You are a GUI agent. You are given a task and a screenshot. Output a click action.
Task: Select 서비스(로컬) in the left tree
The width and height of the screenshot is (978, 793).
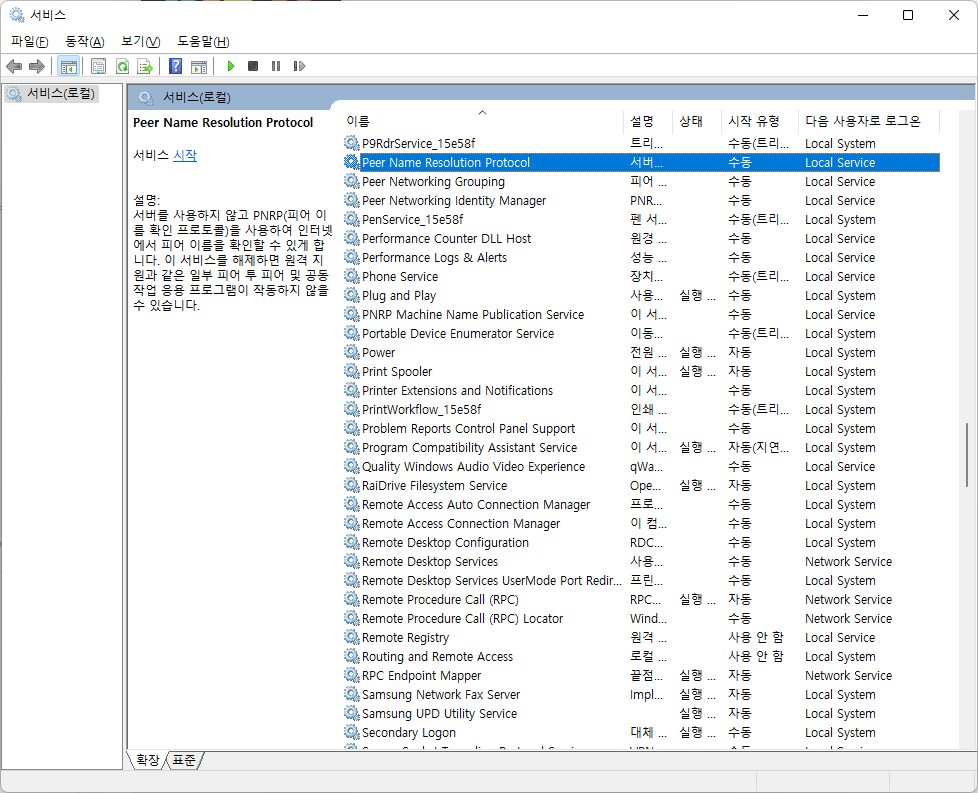click(x=60, y=93)
